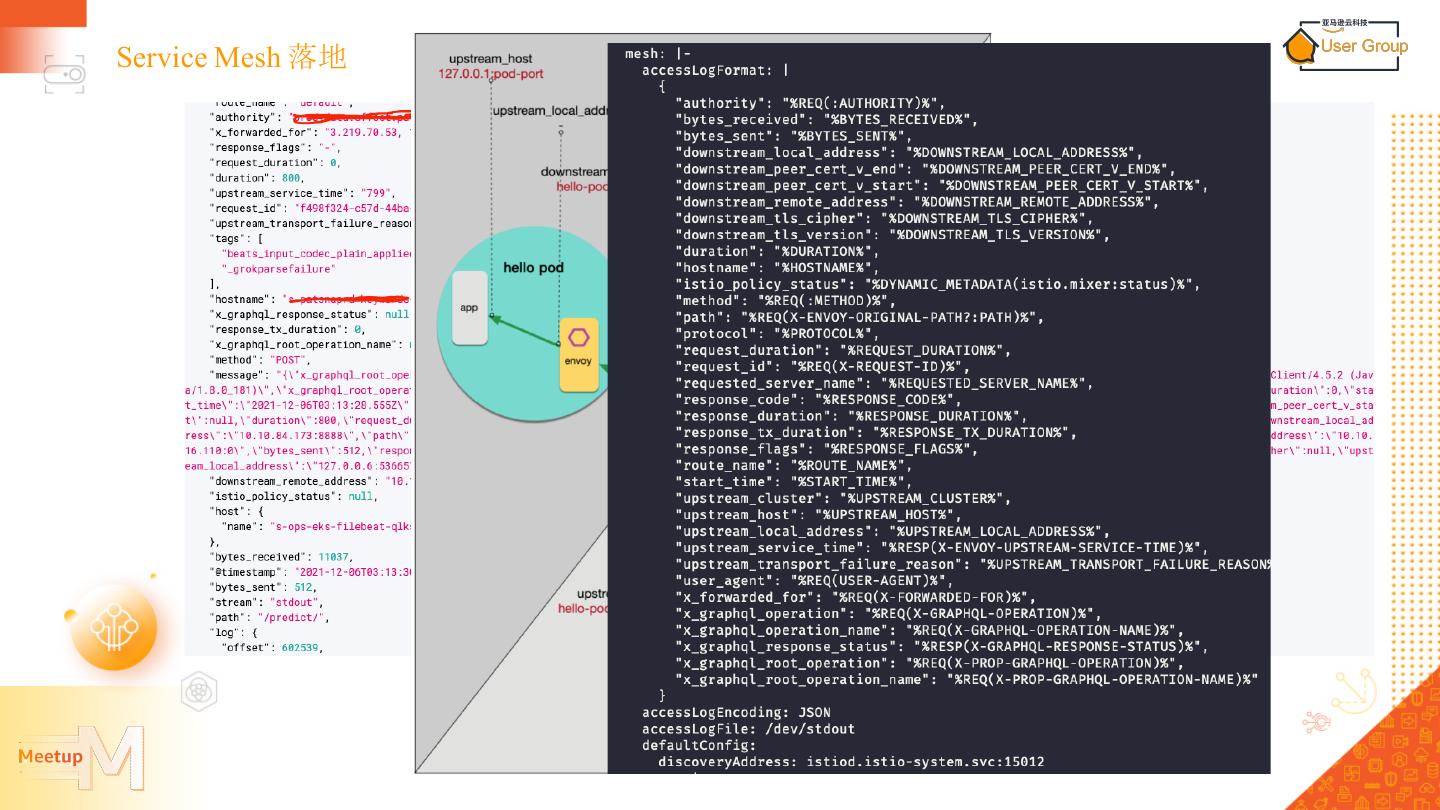Click the discoveryAddress istiod.istio-system.svc:15012 line
1440x810 pixels.
[851, 762]
